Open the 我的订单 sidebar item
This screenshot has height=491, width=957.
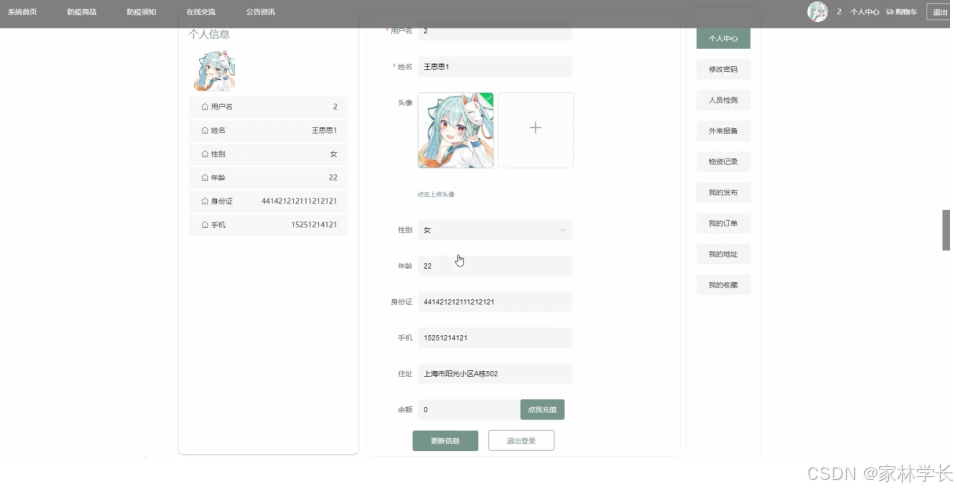723,224
